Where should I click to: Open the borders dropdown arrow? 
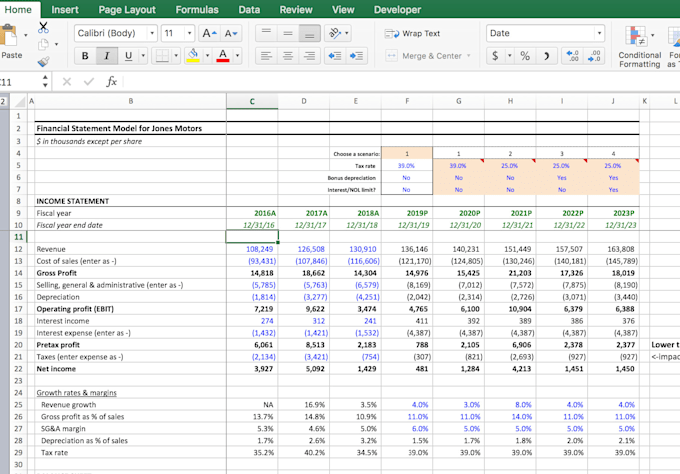176,56
